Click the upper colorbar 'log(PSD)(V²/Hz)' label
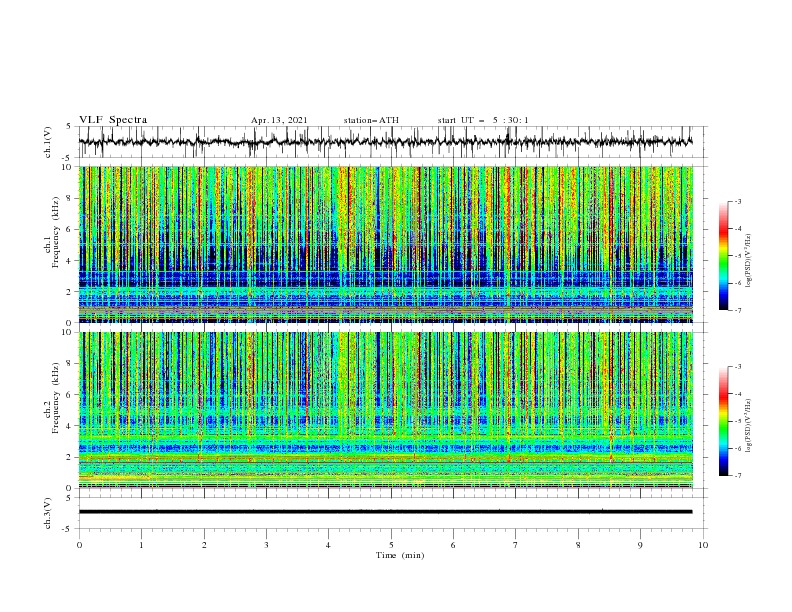This screenshot has height=612, width=792. tap(748, 261)
